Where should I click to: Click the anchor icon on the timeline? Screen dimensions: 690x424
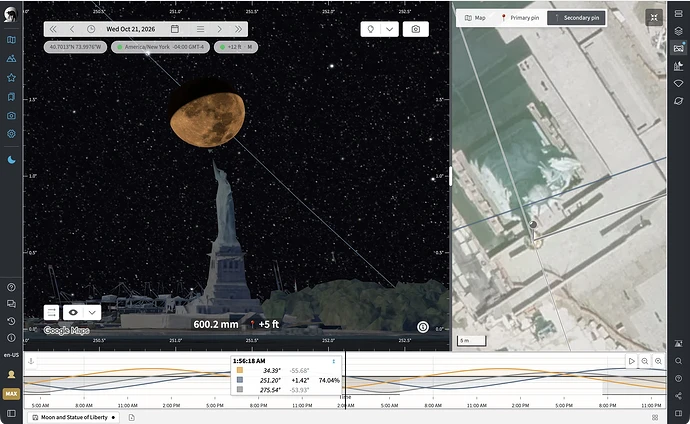coord(31,361)
